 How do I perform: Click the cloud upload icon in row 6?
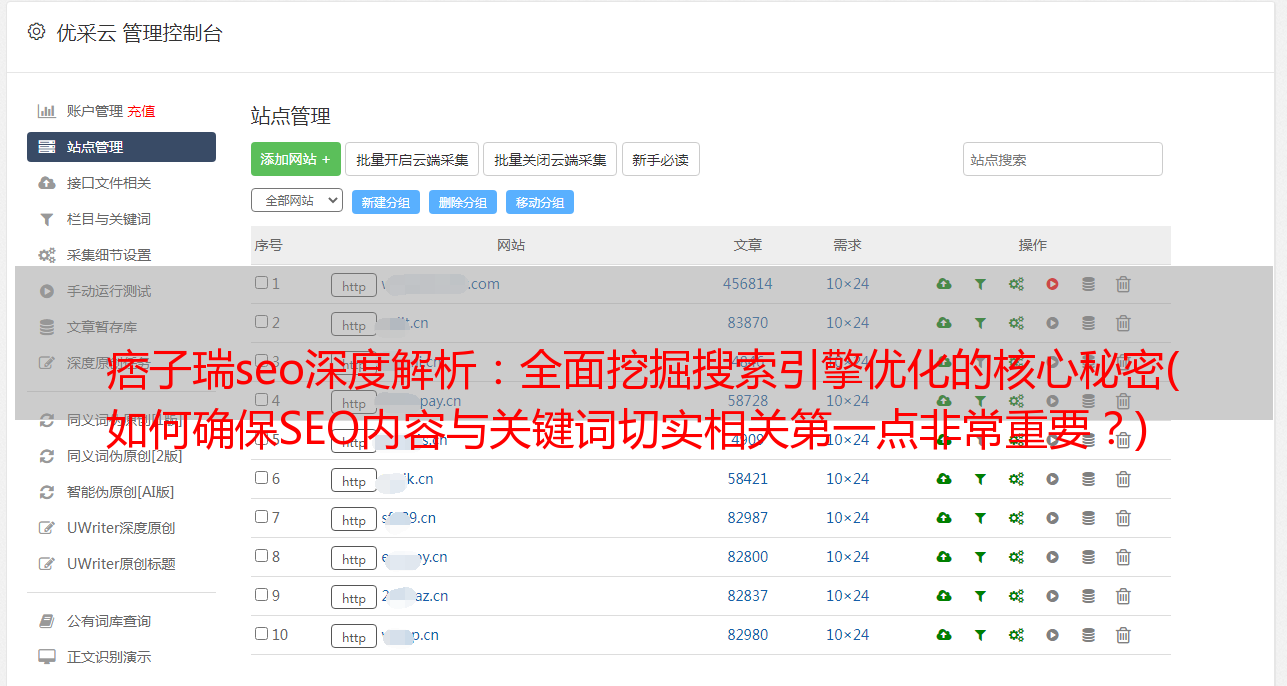pos(943,479)
